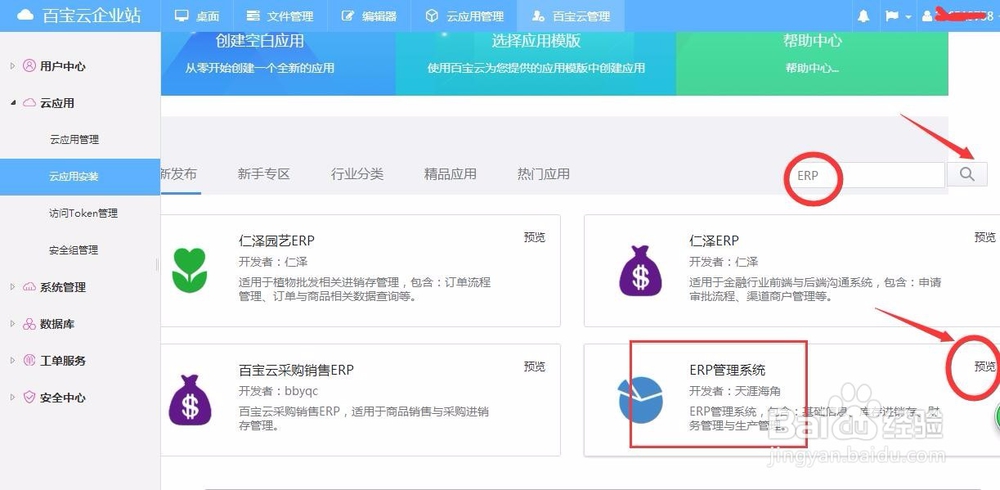Click the 创建空白应用 banner
Screen dimensions: 1000x490
(278, 64)
